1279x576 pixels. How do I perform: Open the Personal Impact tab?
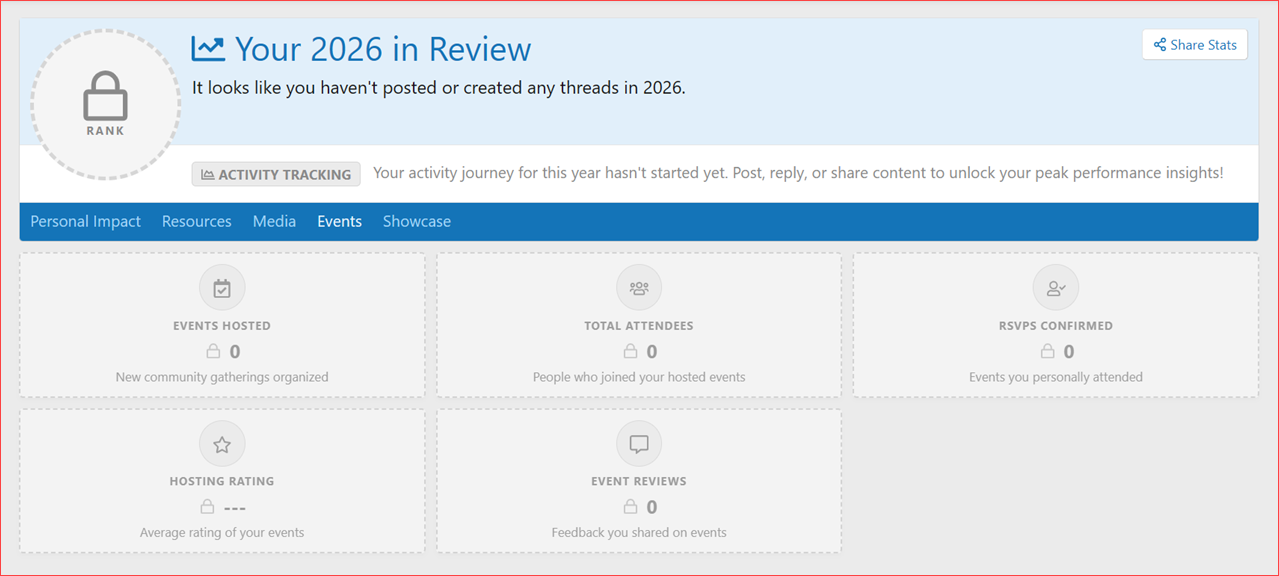86,222
